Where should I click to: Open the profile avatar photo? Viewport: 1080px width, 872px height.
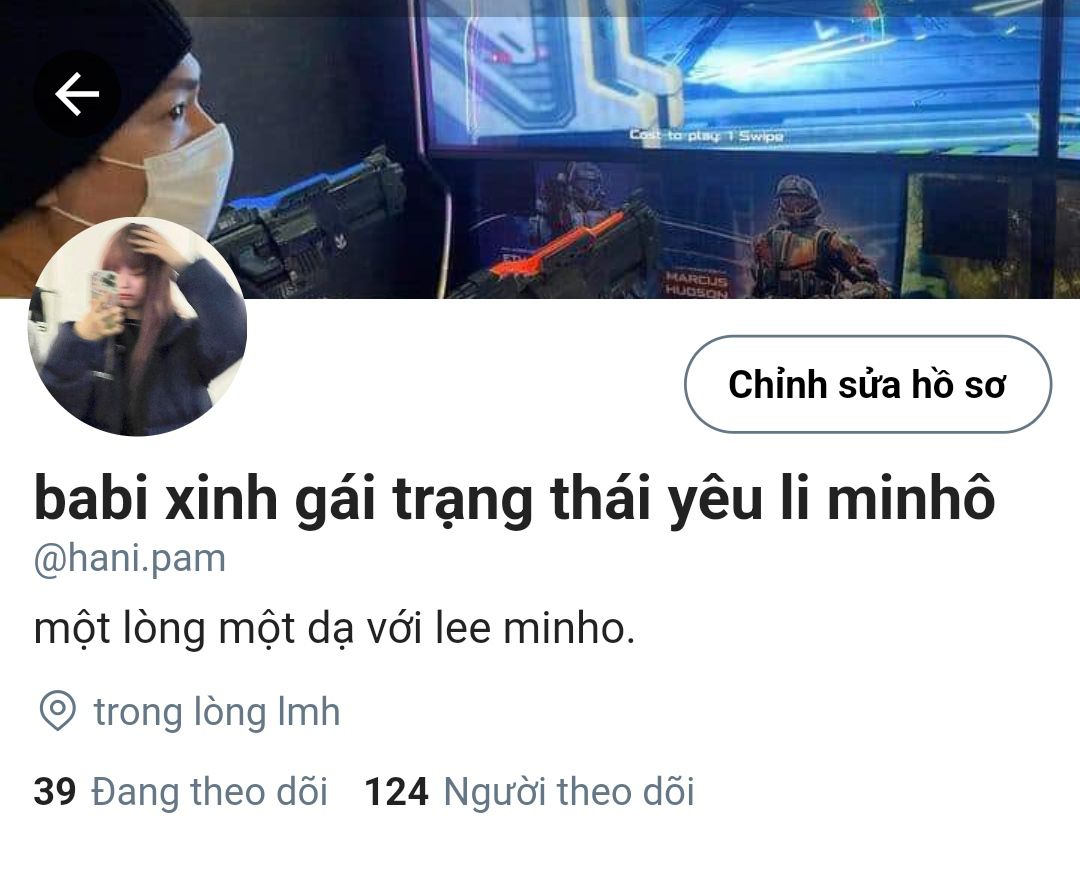coord(138,326)
